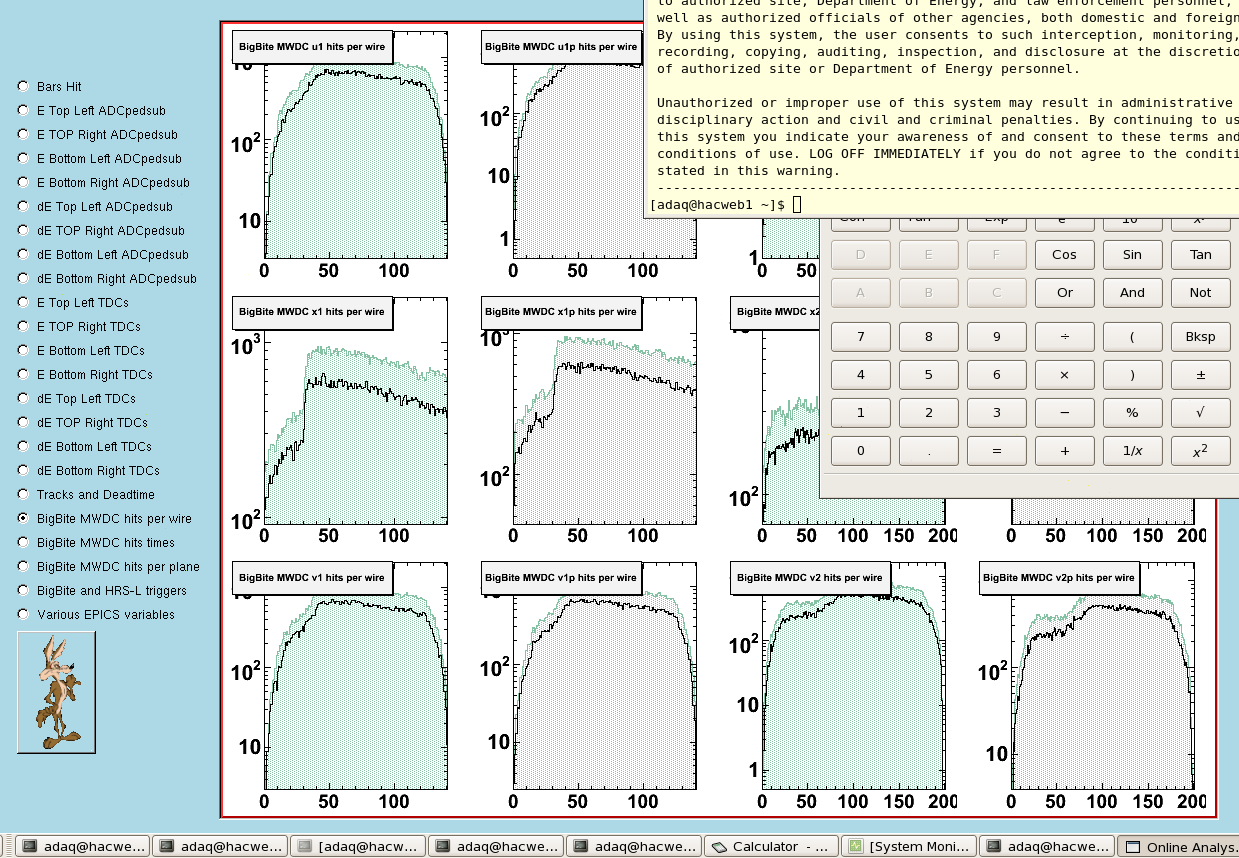Viewport: 1239px width, 858px height.
Task: Open System Monitor from the taskbar
Action: pos(909,846)
